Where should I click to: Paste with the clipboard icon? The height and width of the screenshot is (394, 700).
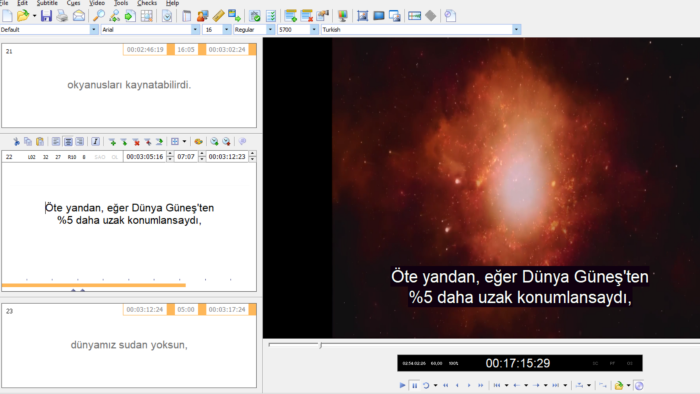point(40,142)
